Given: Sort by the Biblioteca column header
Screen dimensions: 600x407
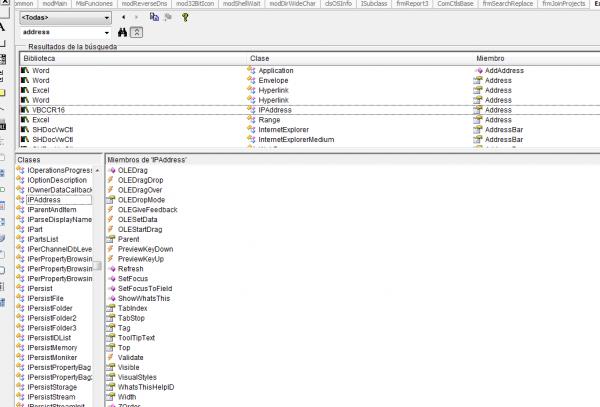Looking at the screenshot, I should pyautogui.click(x=133, y=59).
